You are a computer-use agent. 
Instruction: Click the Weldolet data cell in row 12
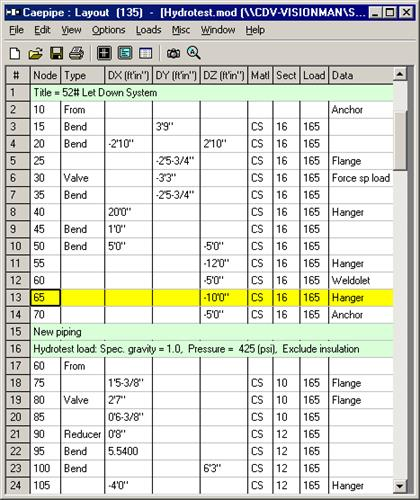click(x=361, y=280)
